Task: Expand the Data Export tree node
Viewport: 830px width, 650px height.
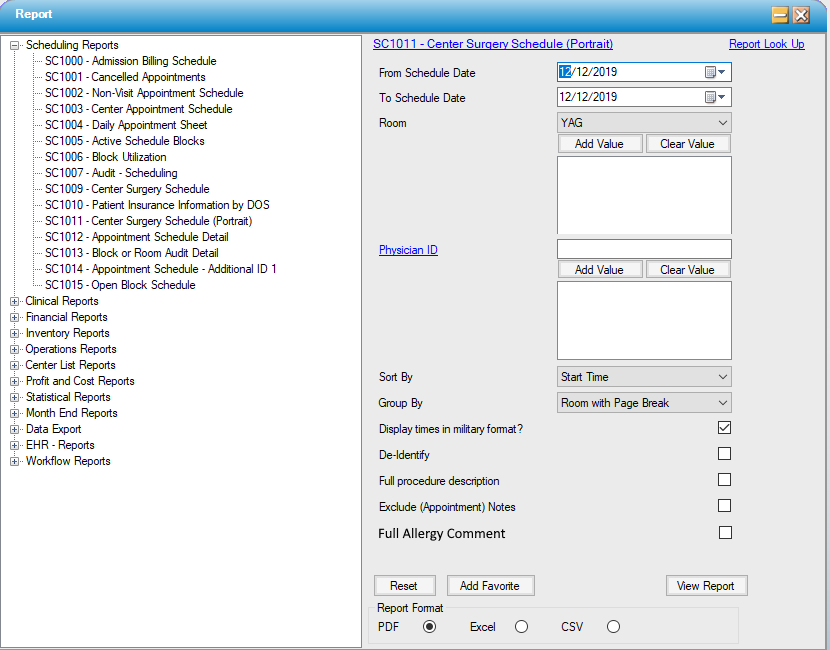Action: pos(15,429)
